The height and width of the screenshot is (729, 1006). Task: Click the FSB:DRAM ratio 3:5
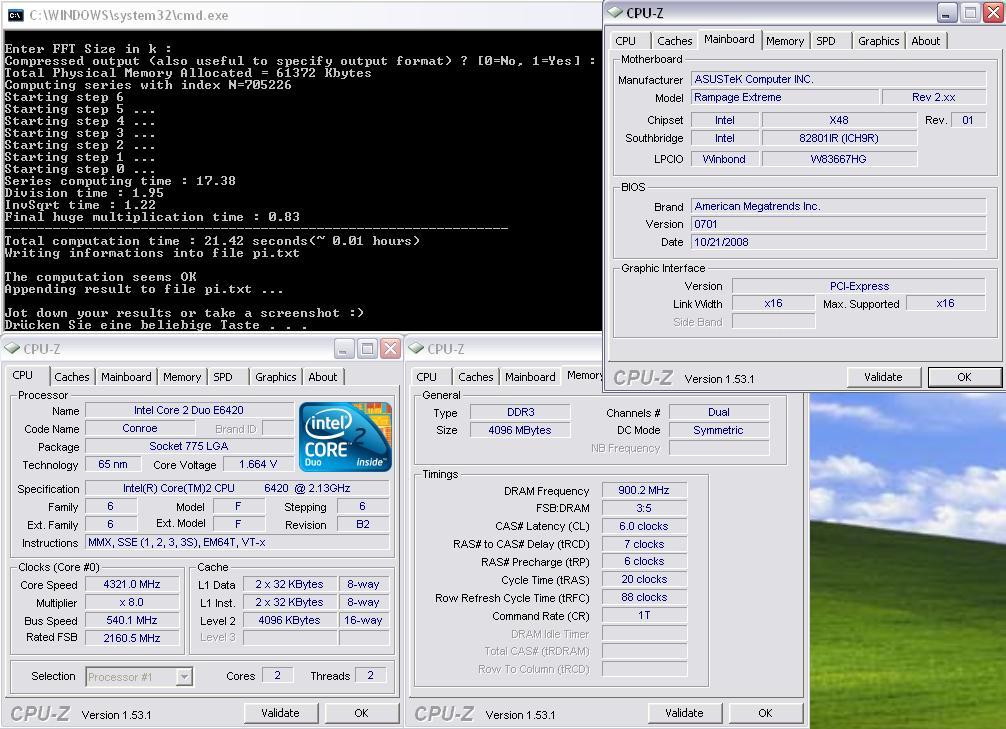point(644,508)
